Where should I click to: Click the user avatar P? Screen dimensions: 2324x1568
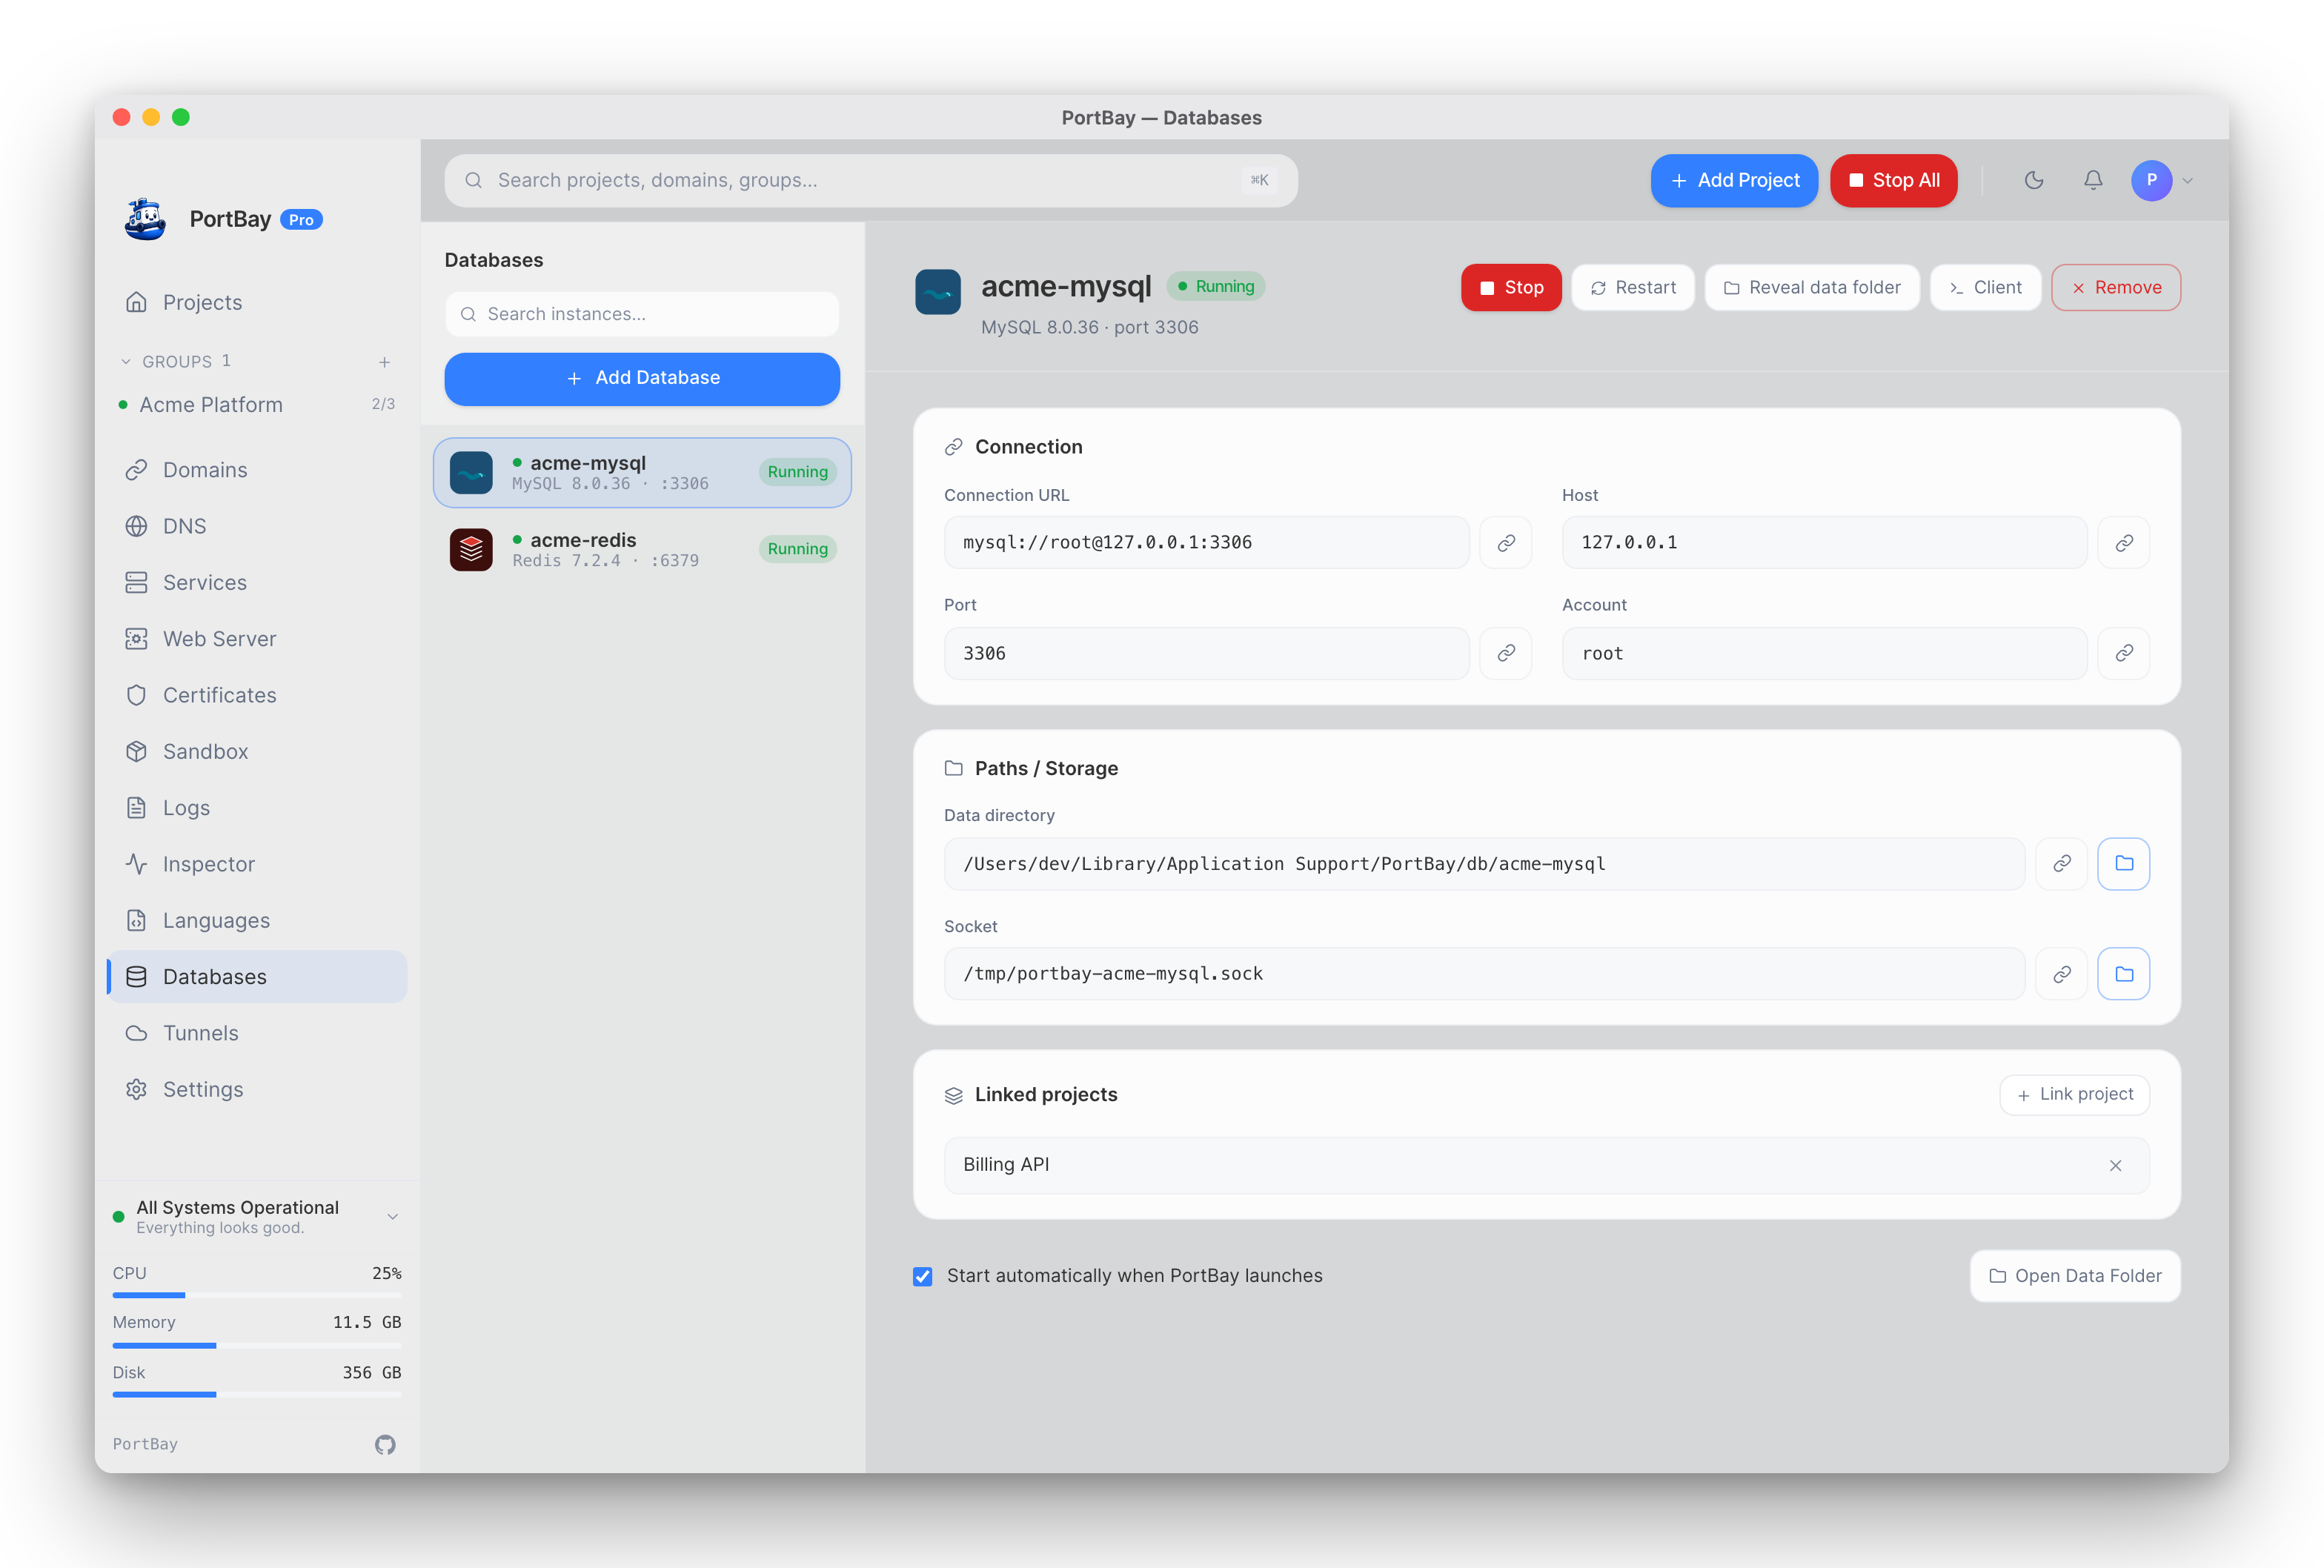click(x=2152, y=180)
